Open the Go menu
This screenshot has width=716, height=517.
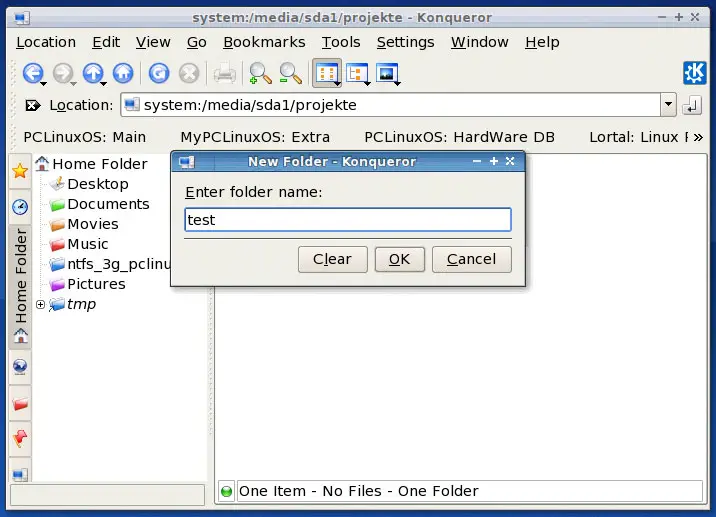197,42
